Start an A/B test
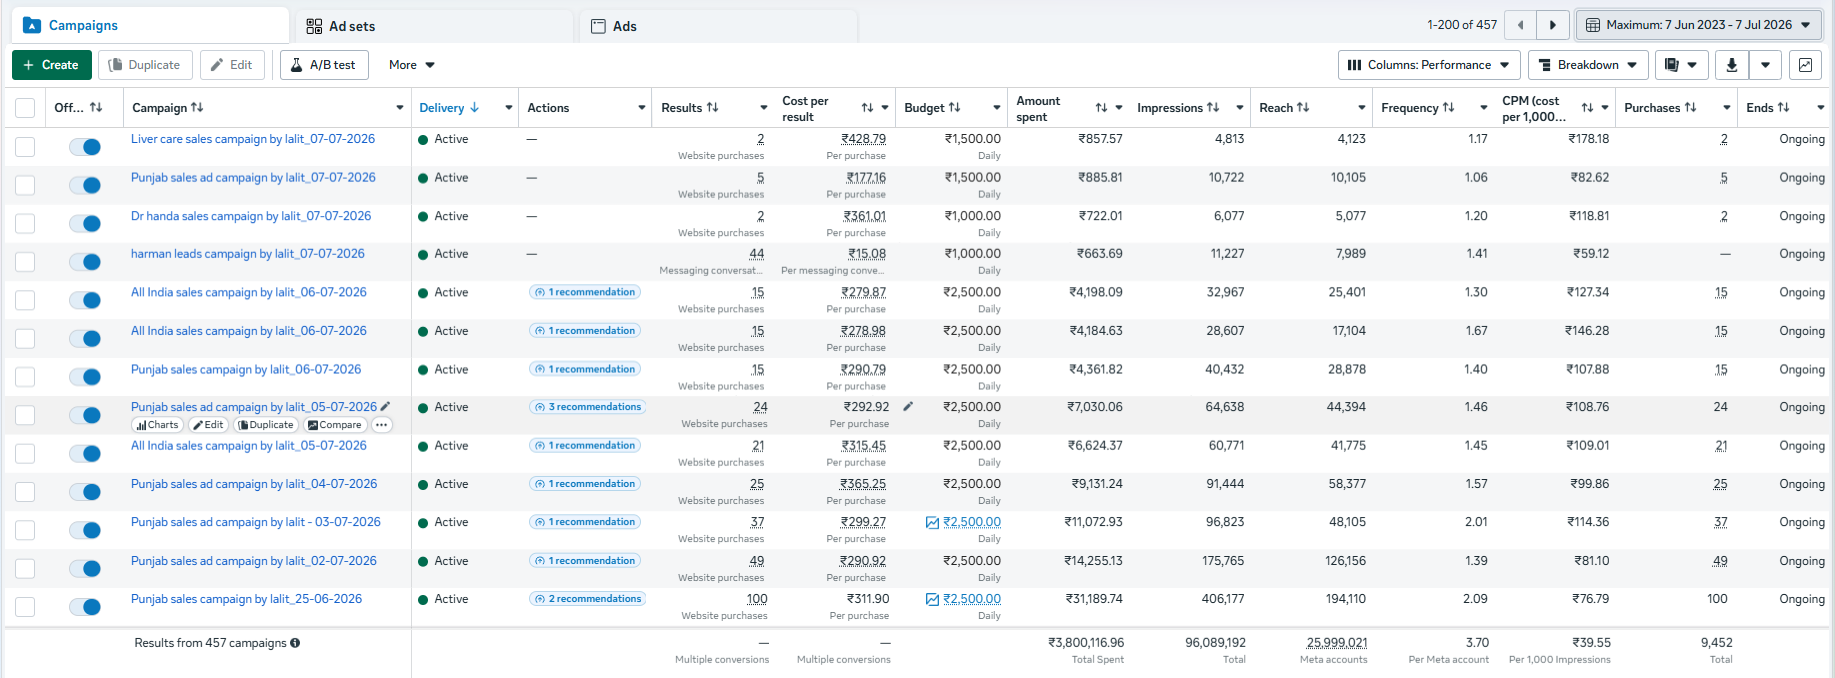The height and width of the screenshot is (678, 1835). tap(324, 65)
